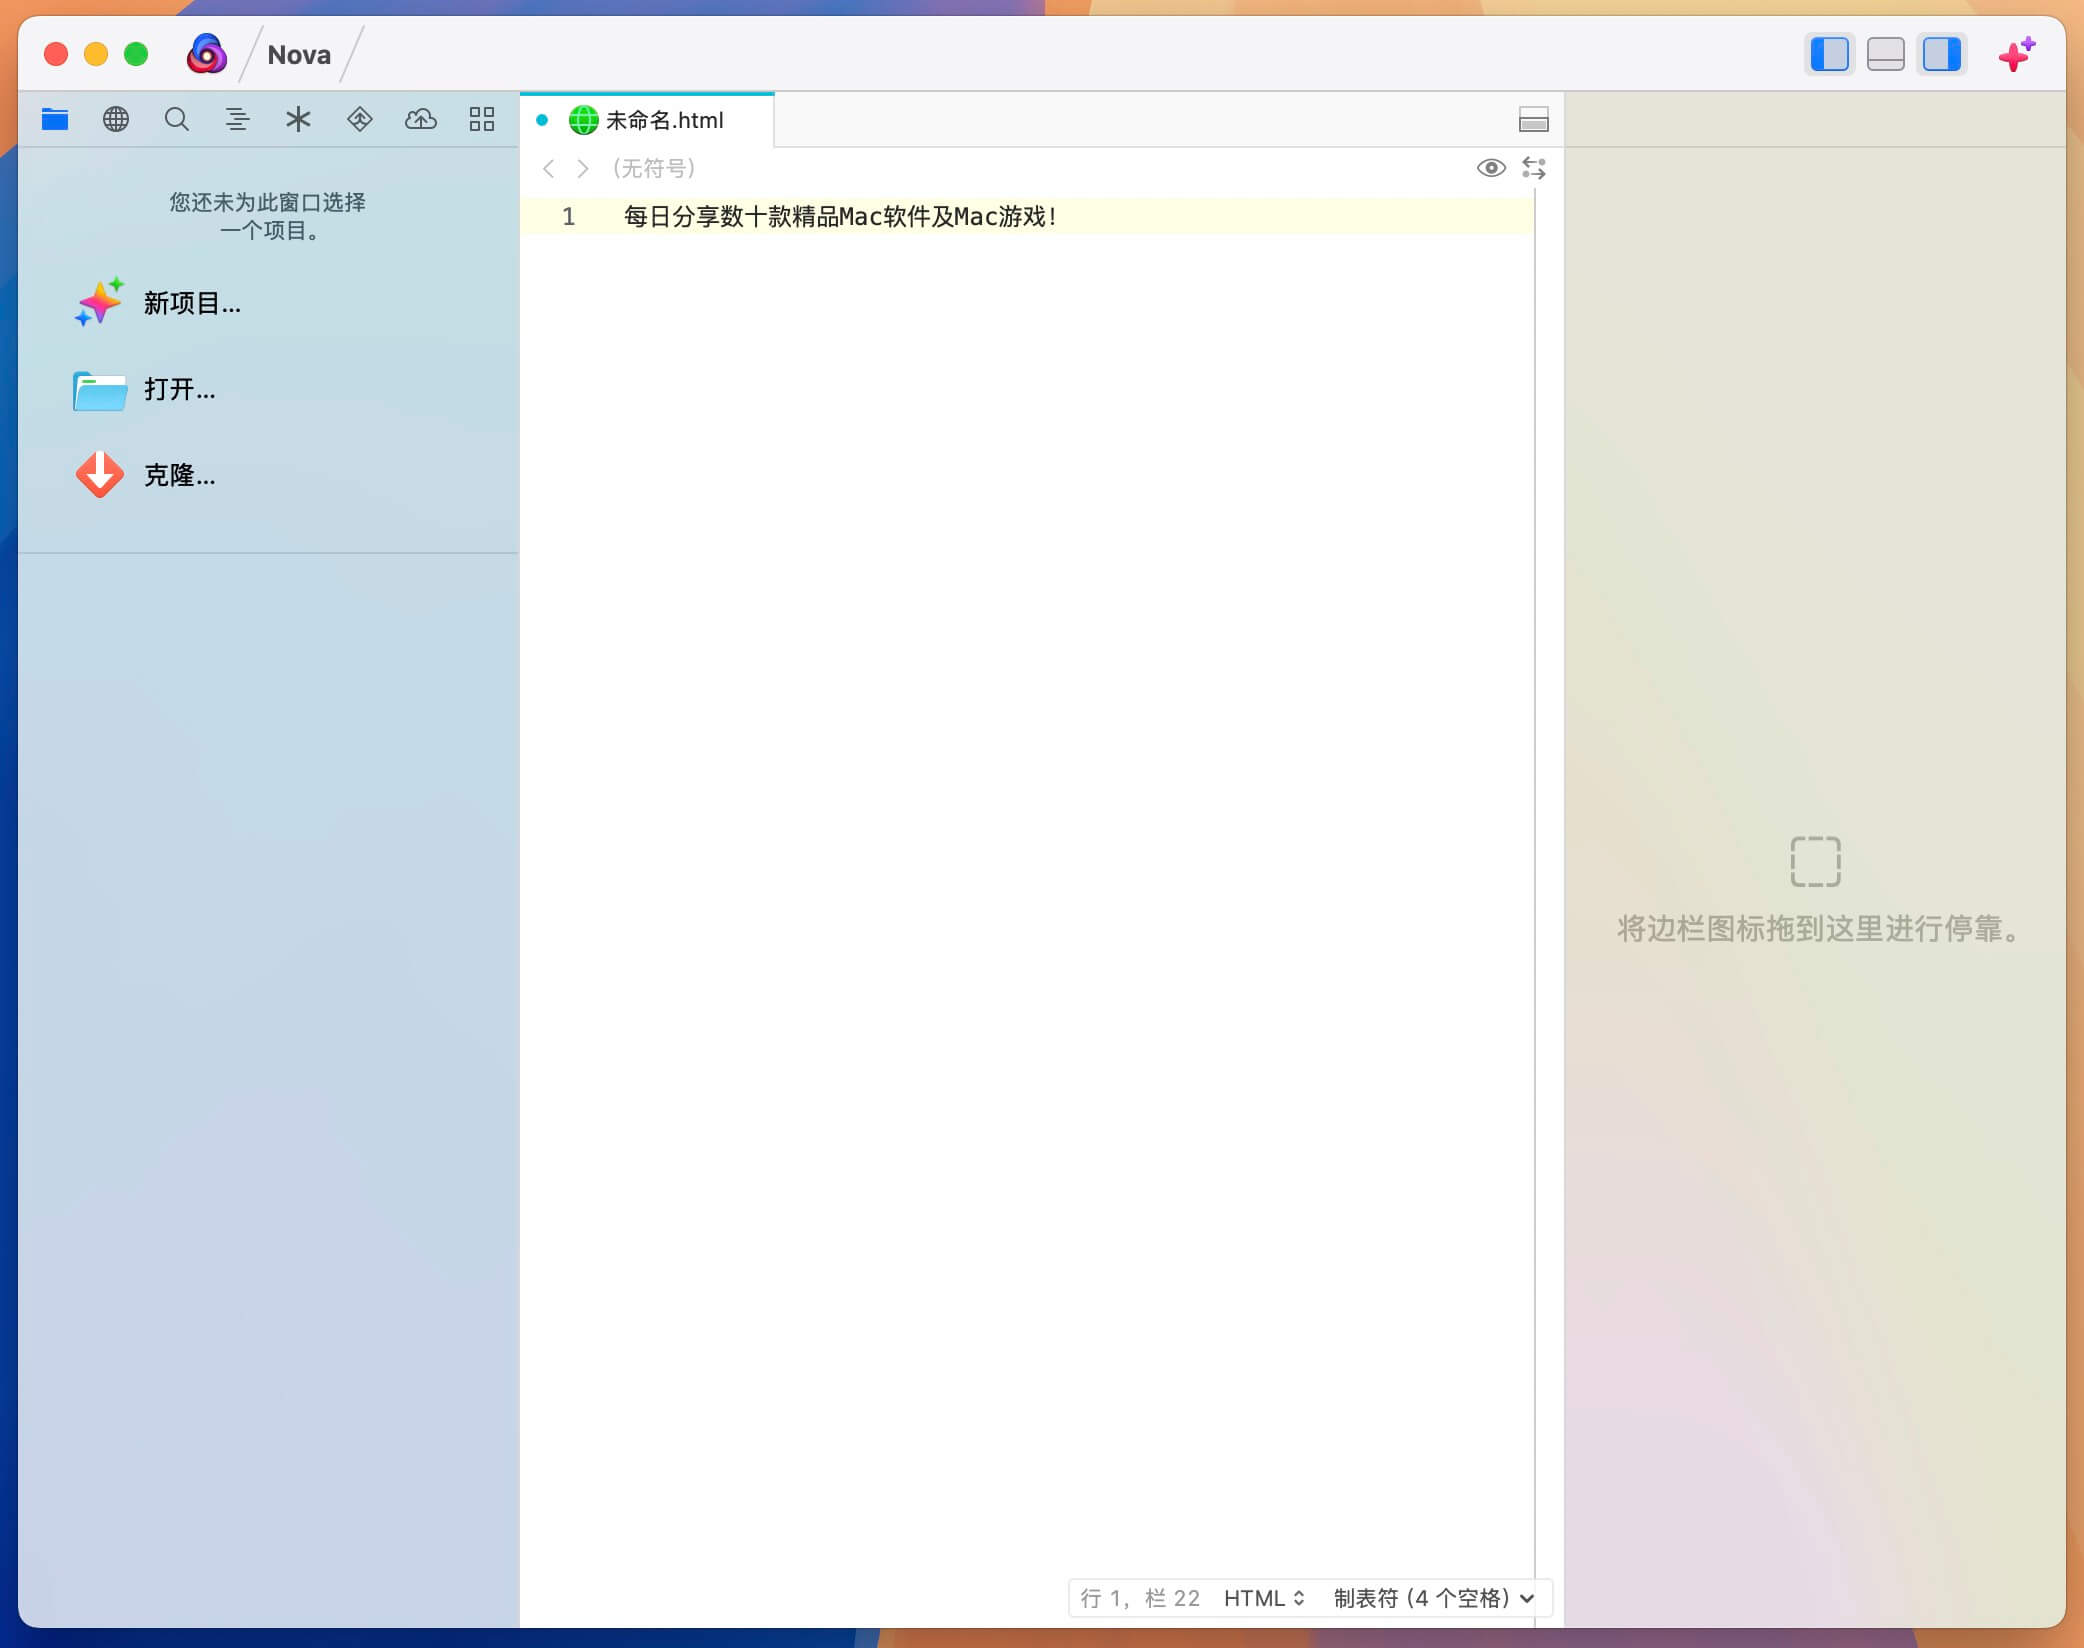Select the Remote server globe icon
Image resolution: width=2084 pixels, height=1648 pixels.
click(116, 119)
